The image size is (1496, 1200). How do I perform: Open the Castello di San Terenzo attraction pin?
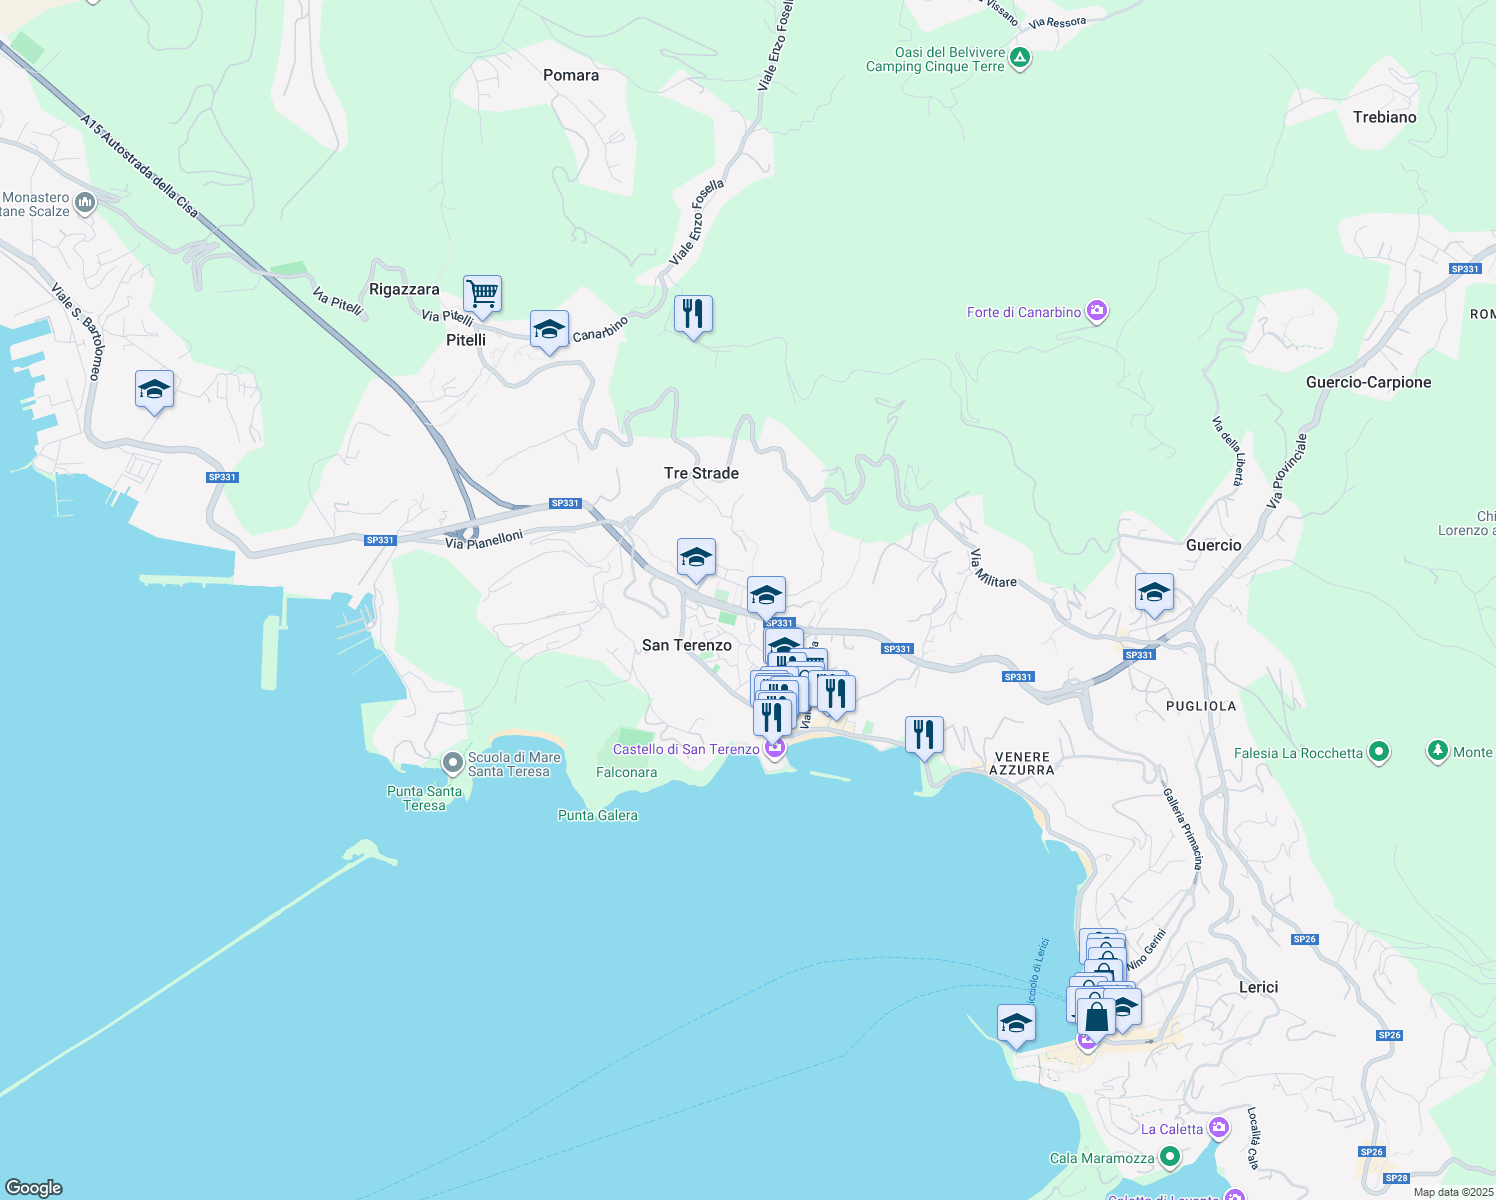pyautogui.click(x=774, y=749)
